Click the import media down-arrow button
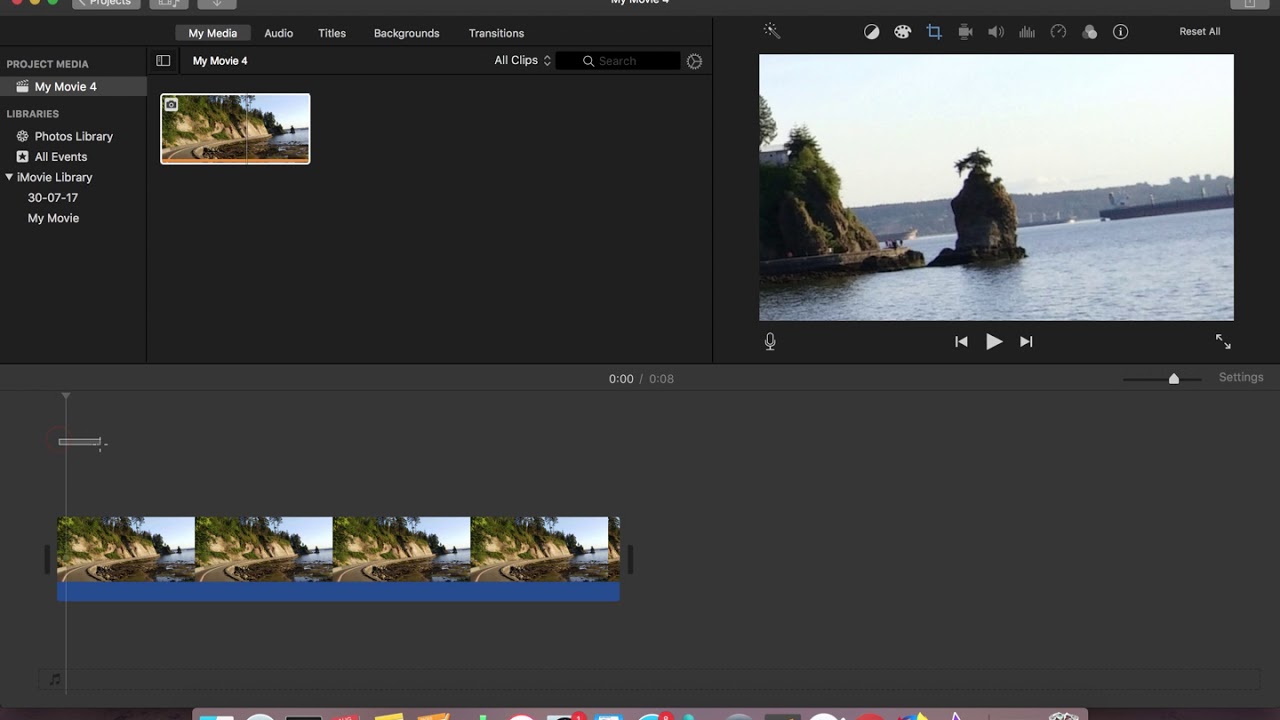 (x=217, y=3)
